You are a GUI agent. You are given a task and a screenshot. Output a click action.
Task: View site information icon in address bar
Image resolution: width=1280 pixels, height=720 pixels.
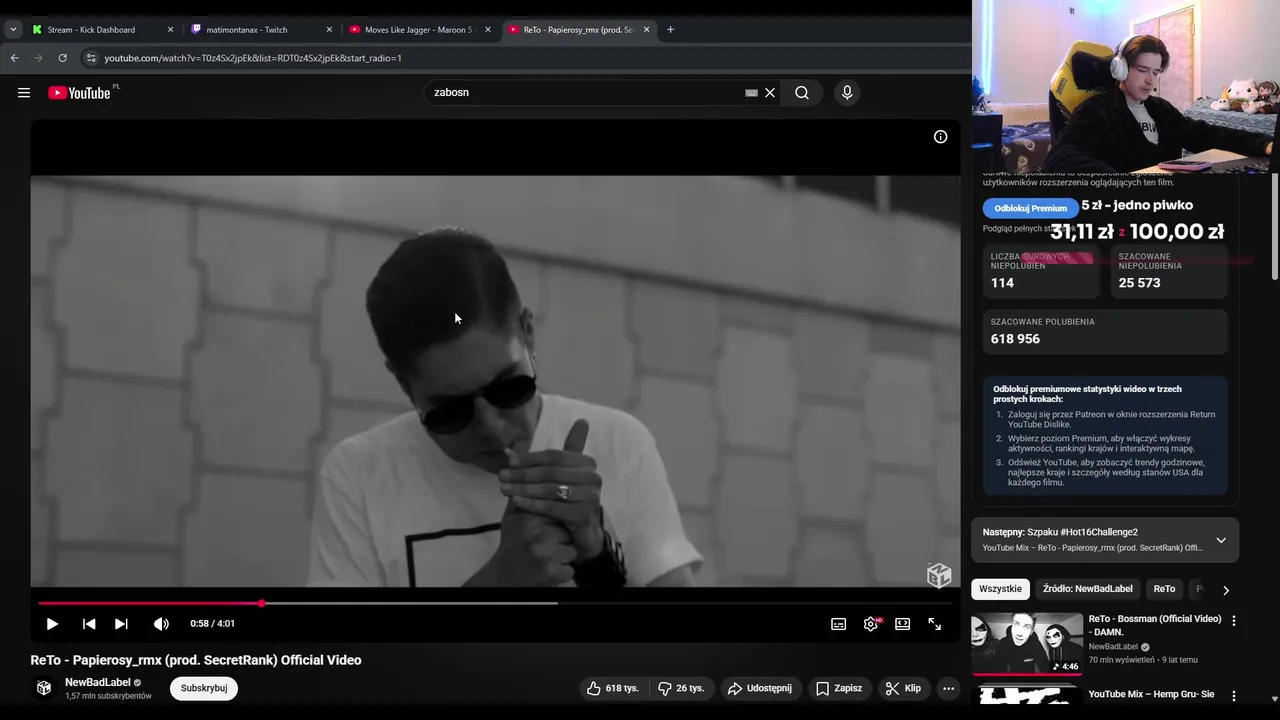click(x=91, y=58)
